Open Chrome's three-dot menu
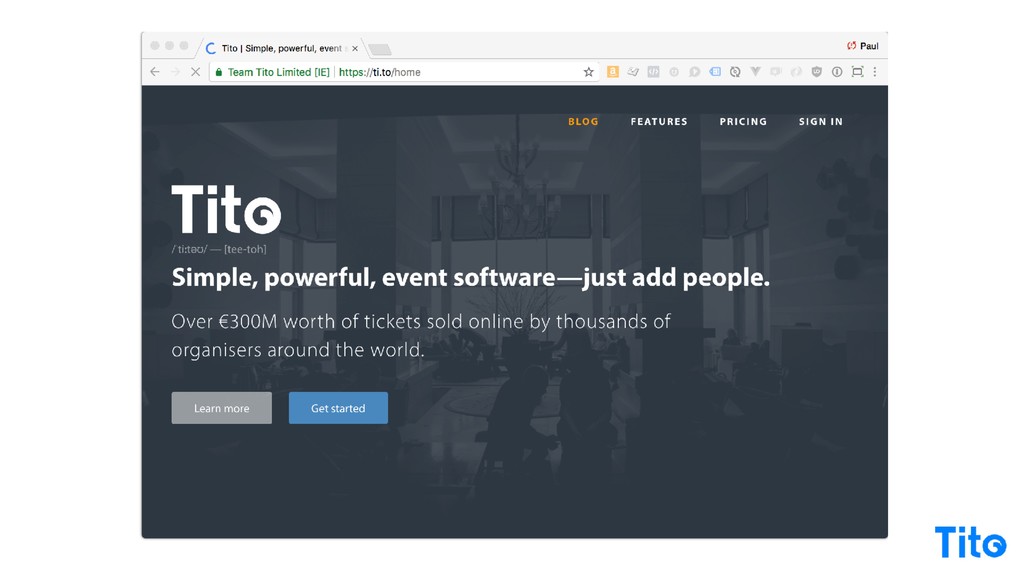 coord(875,72)
